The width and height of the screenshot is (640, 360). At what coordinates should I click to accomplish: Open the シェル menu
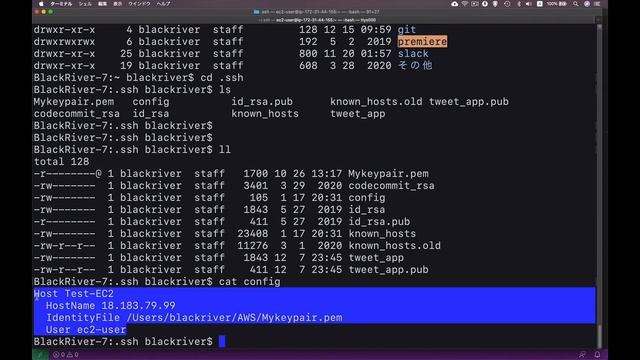(85, 4)
